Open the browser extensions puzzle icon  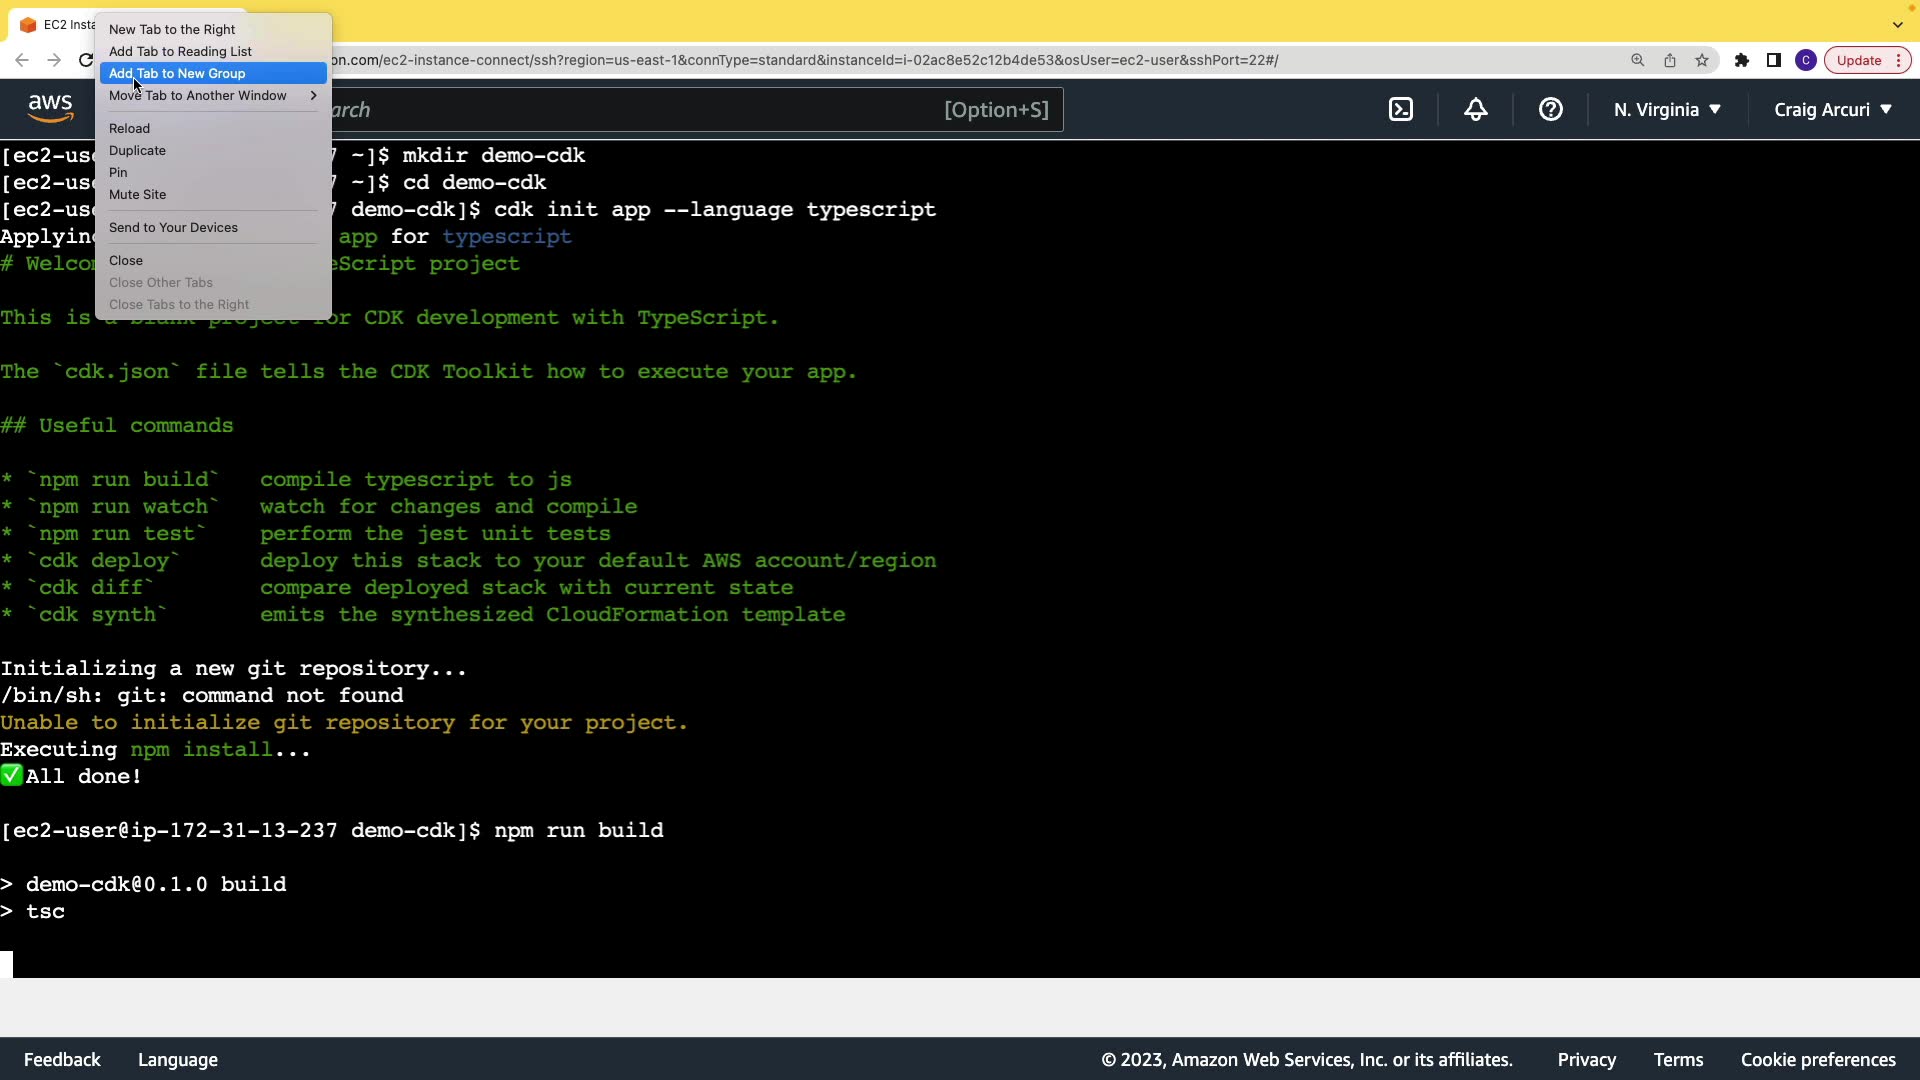pyautogui.click(x=1742, y=60)
